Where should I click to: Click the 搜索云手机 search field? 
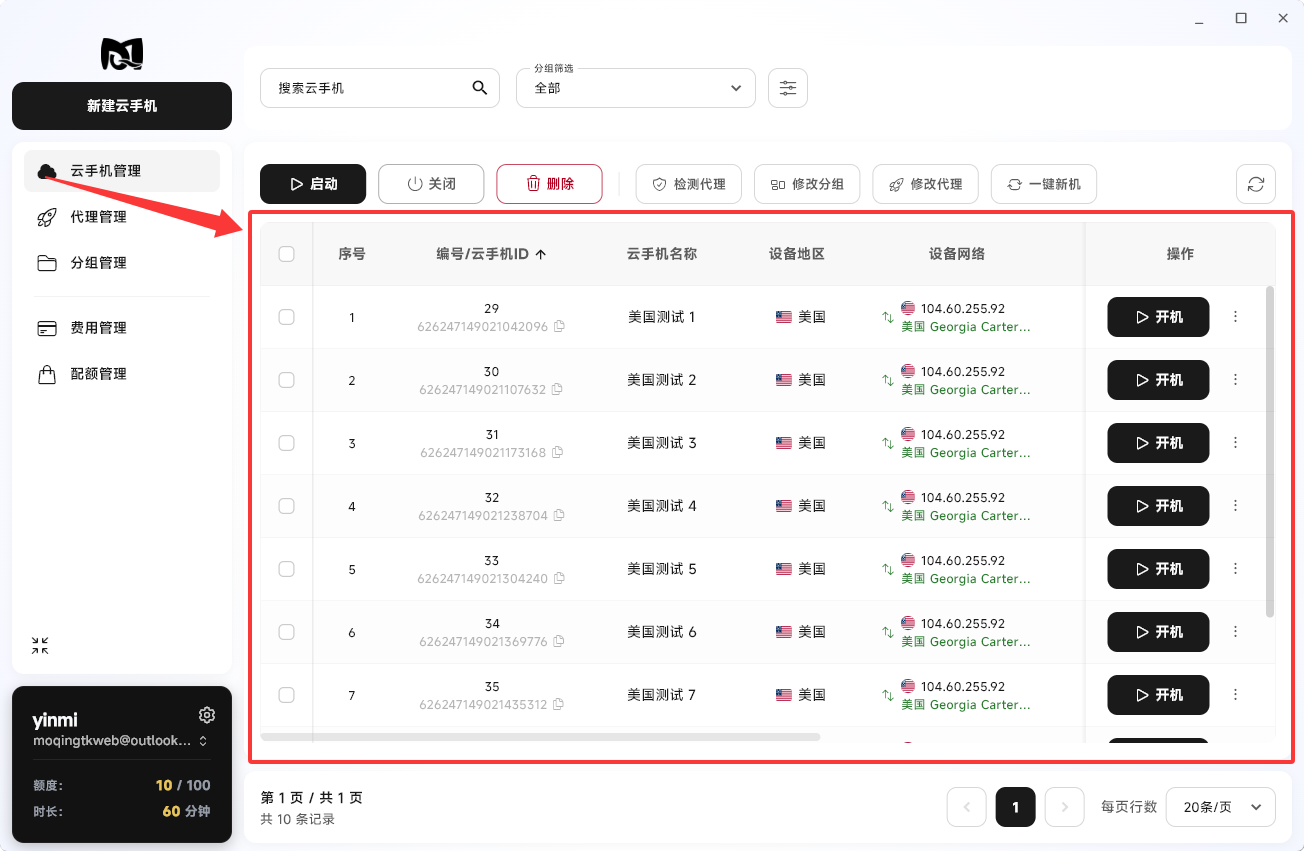point(380,88)
